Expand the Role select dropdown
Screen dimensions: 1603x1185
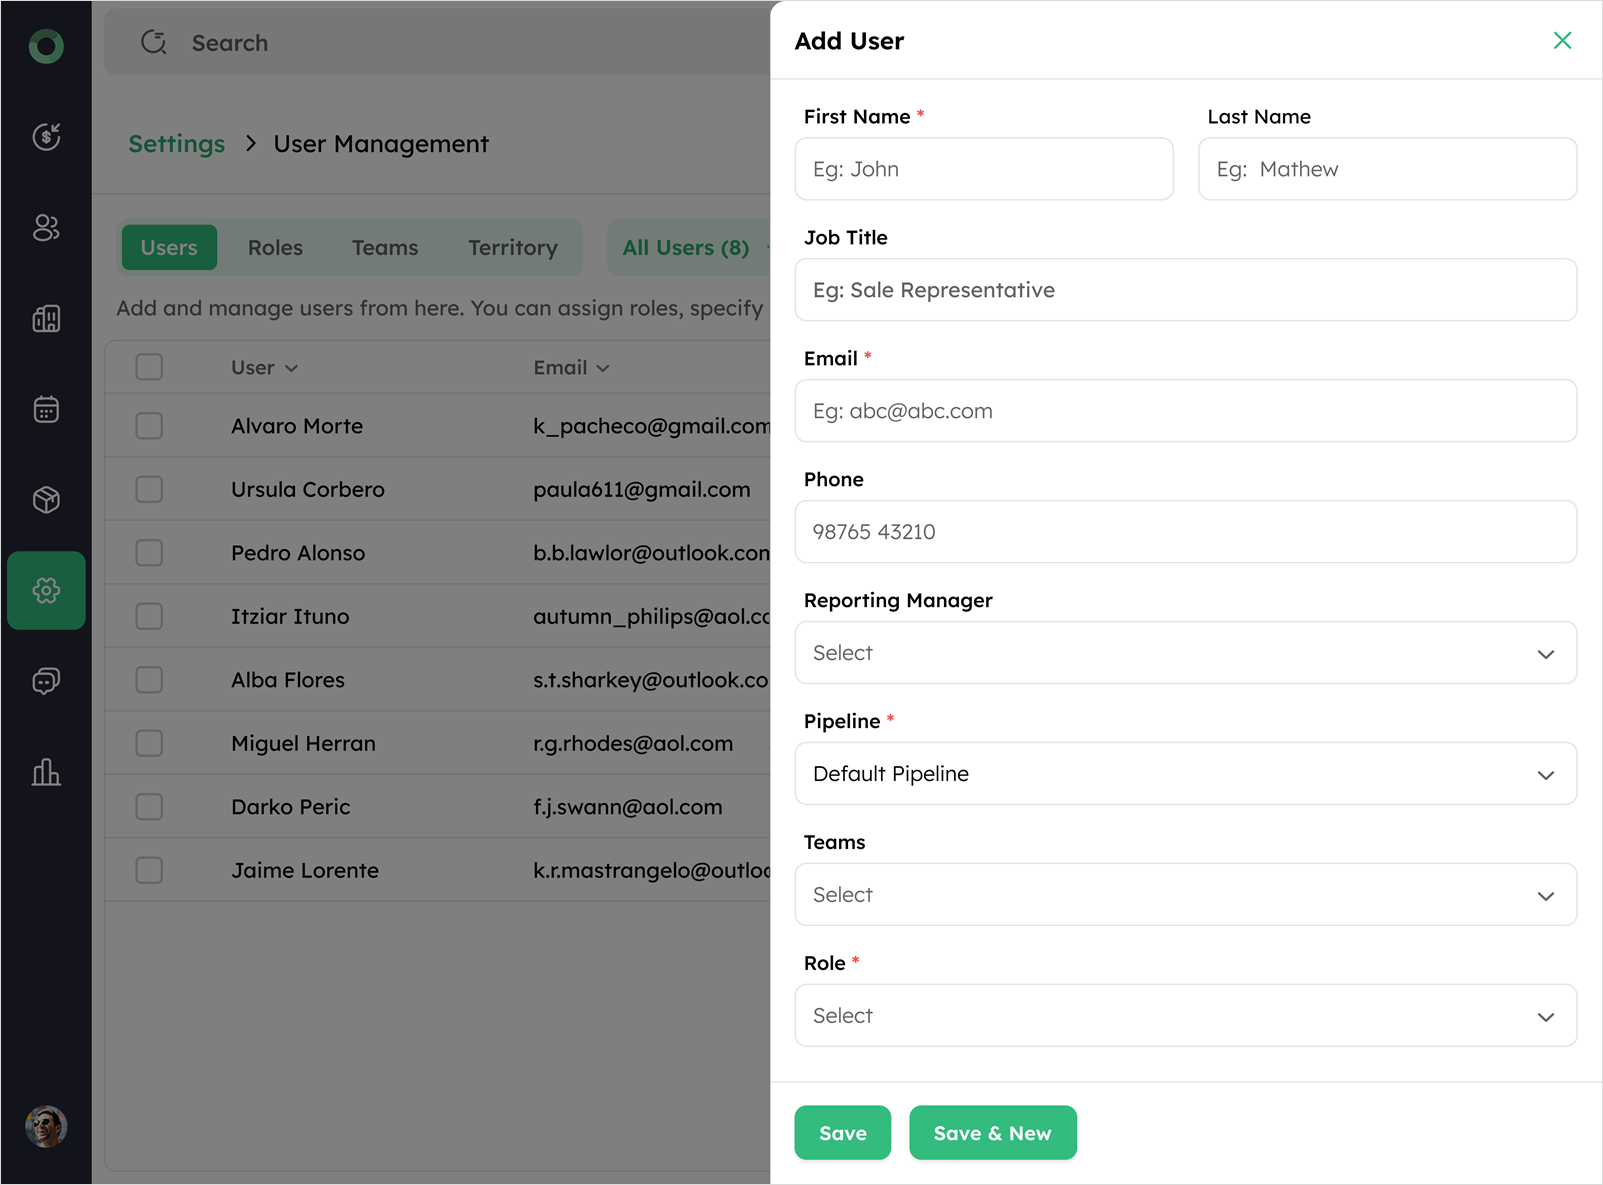(x=1185, y=1016)
